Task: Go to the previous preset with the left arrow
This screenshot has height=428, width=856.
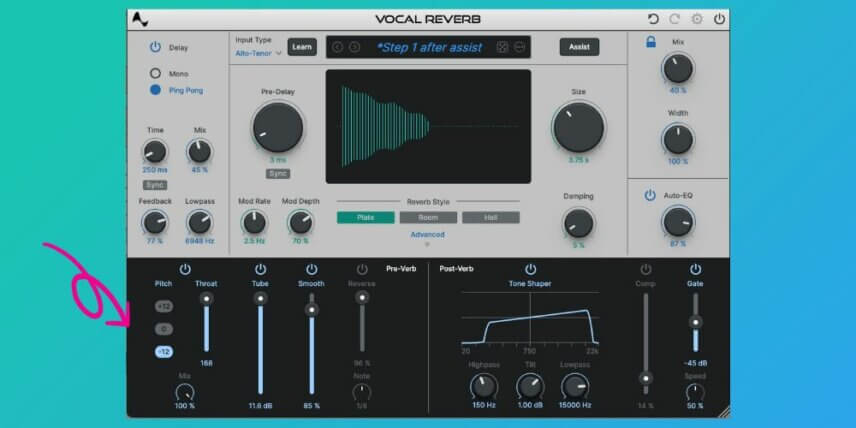Action: [337, 47]
